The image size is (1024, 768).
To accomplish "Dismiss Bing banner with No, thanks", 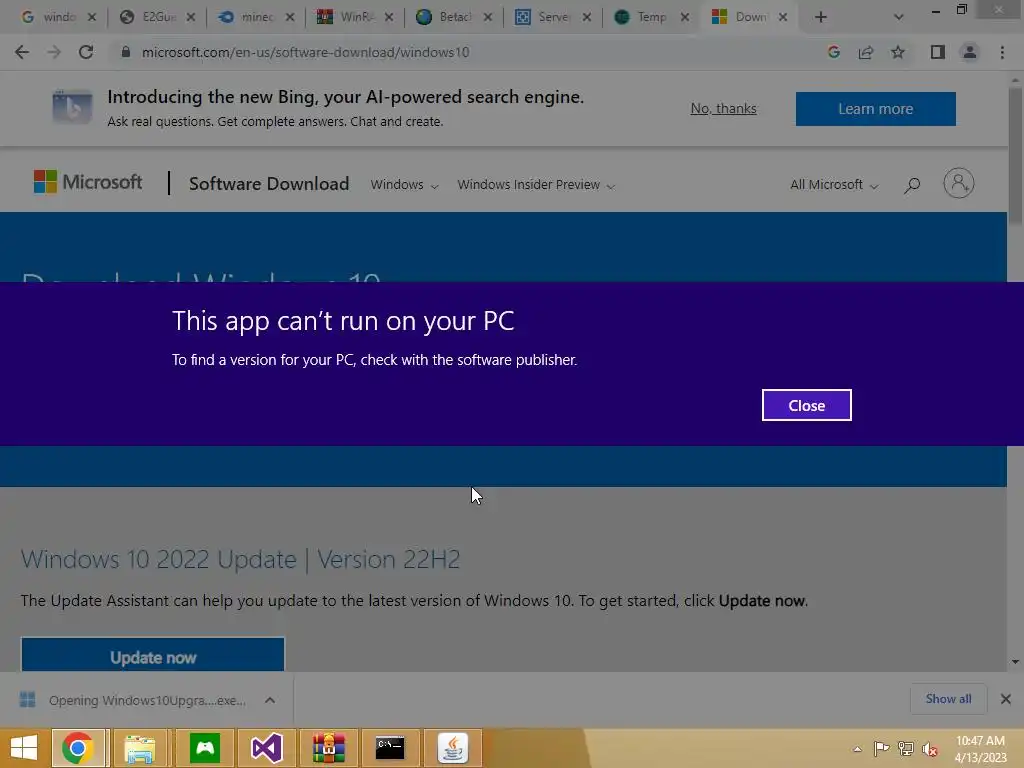I will point(723,108).
